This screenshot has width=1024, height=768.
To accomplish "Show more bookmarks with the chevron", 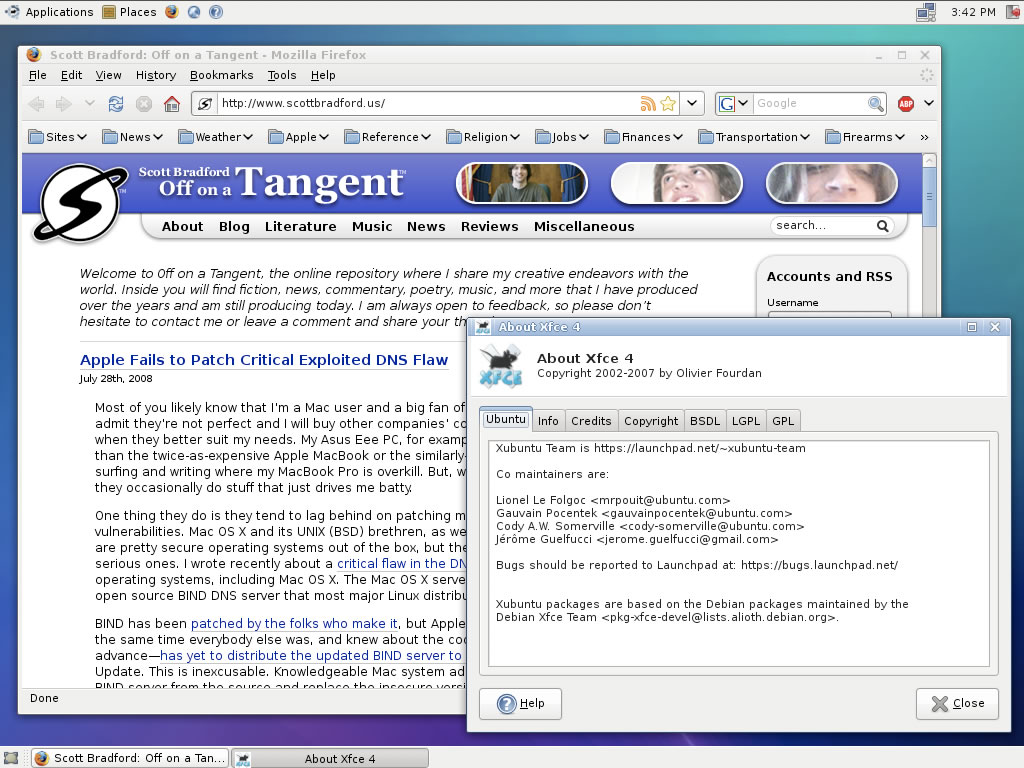I will pyautogui.click(x=924, y=137).
